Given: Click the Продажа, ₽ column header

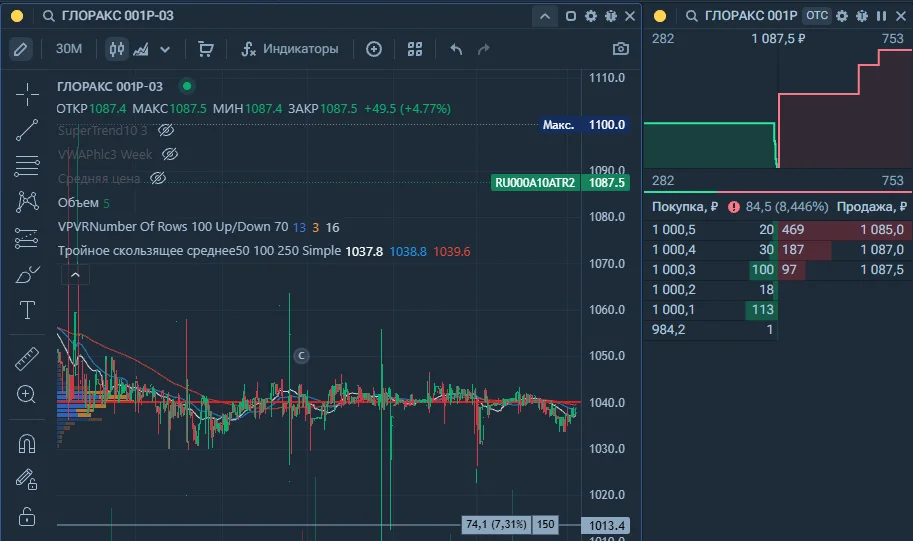Looking at the screenshot, I should click(x=872, y=207).
